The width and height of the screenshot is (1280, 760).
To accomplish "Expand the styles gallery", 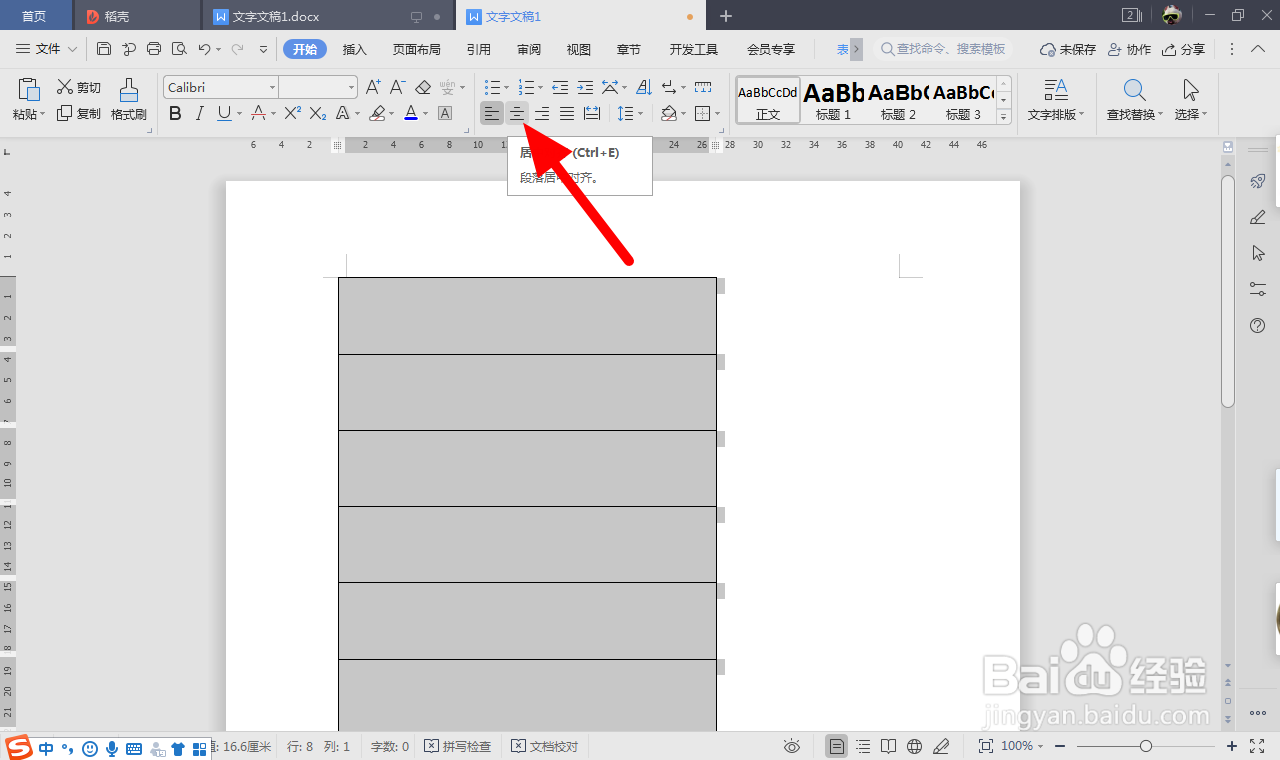I will (1004, 115).
